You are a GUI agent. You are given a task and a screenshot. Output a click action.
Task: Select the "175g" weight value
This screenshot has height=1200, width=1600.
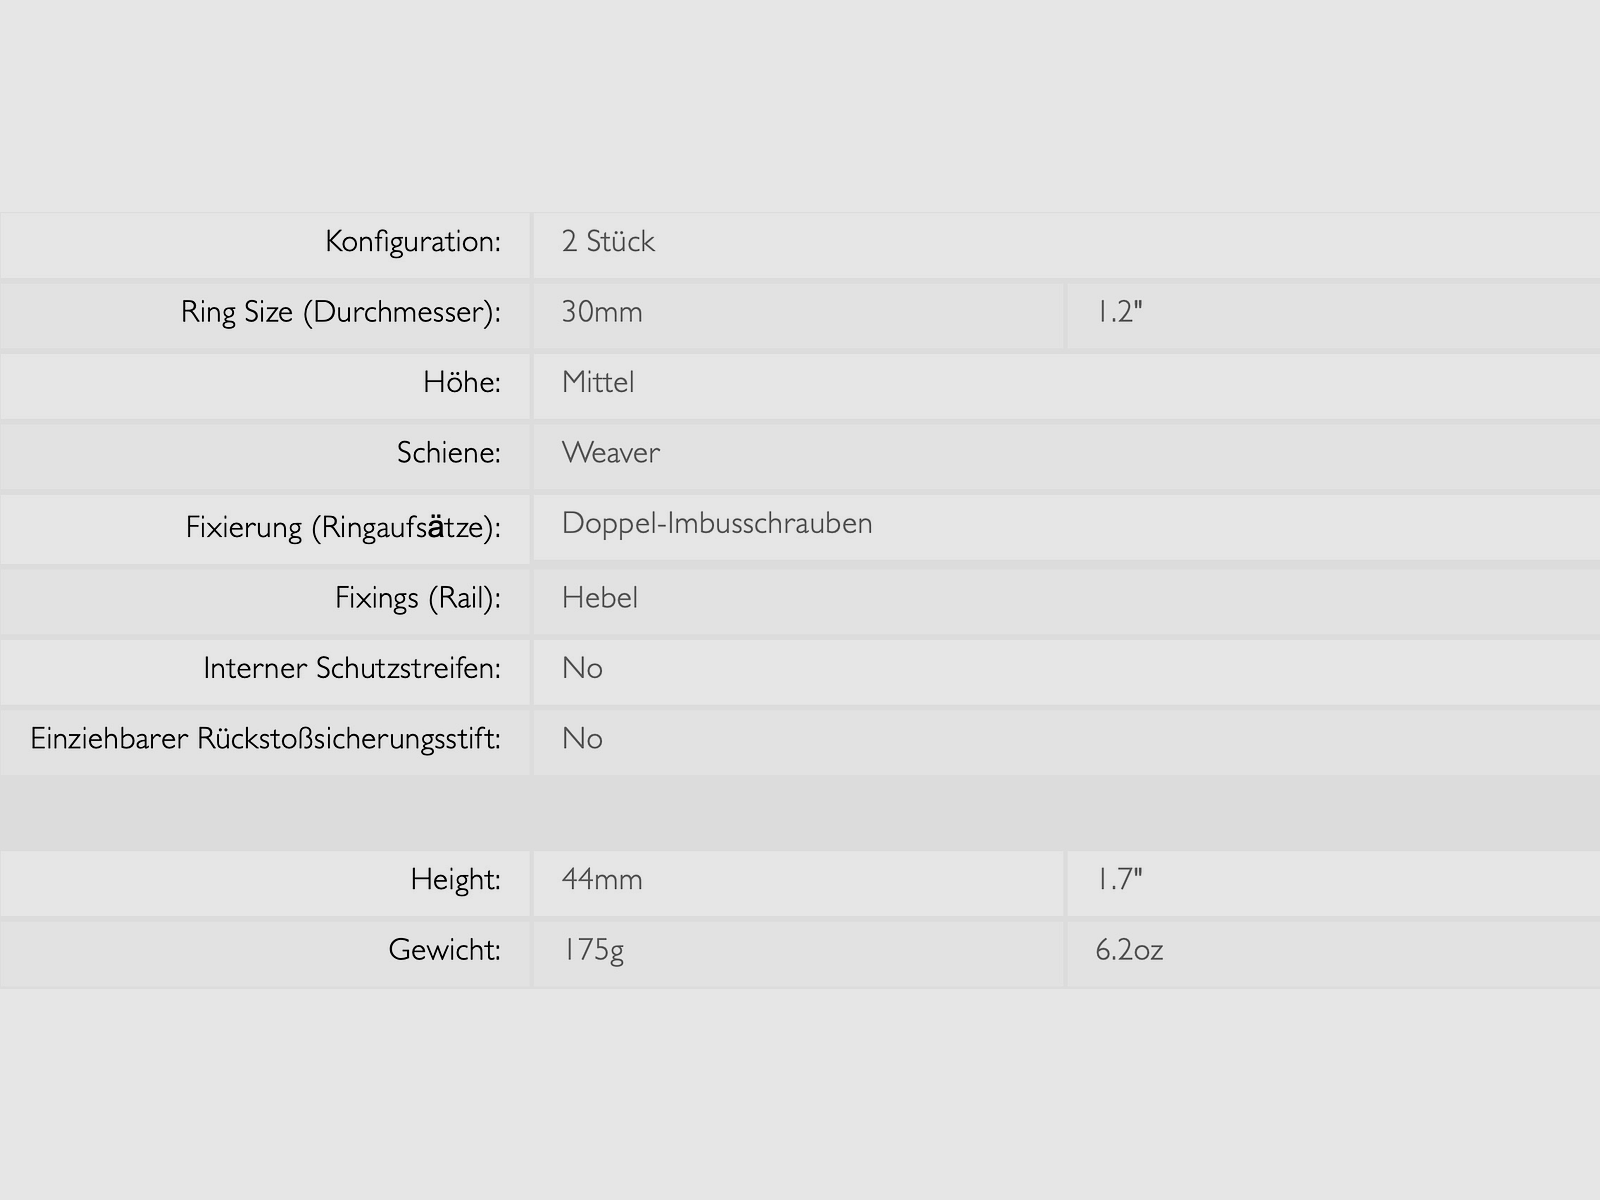pos(593,950)
